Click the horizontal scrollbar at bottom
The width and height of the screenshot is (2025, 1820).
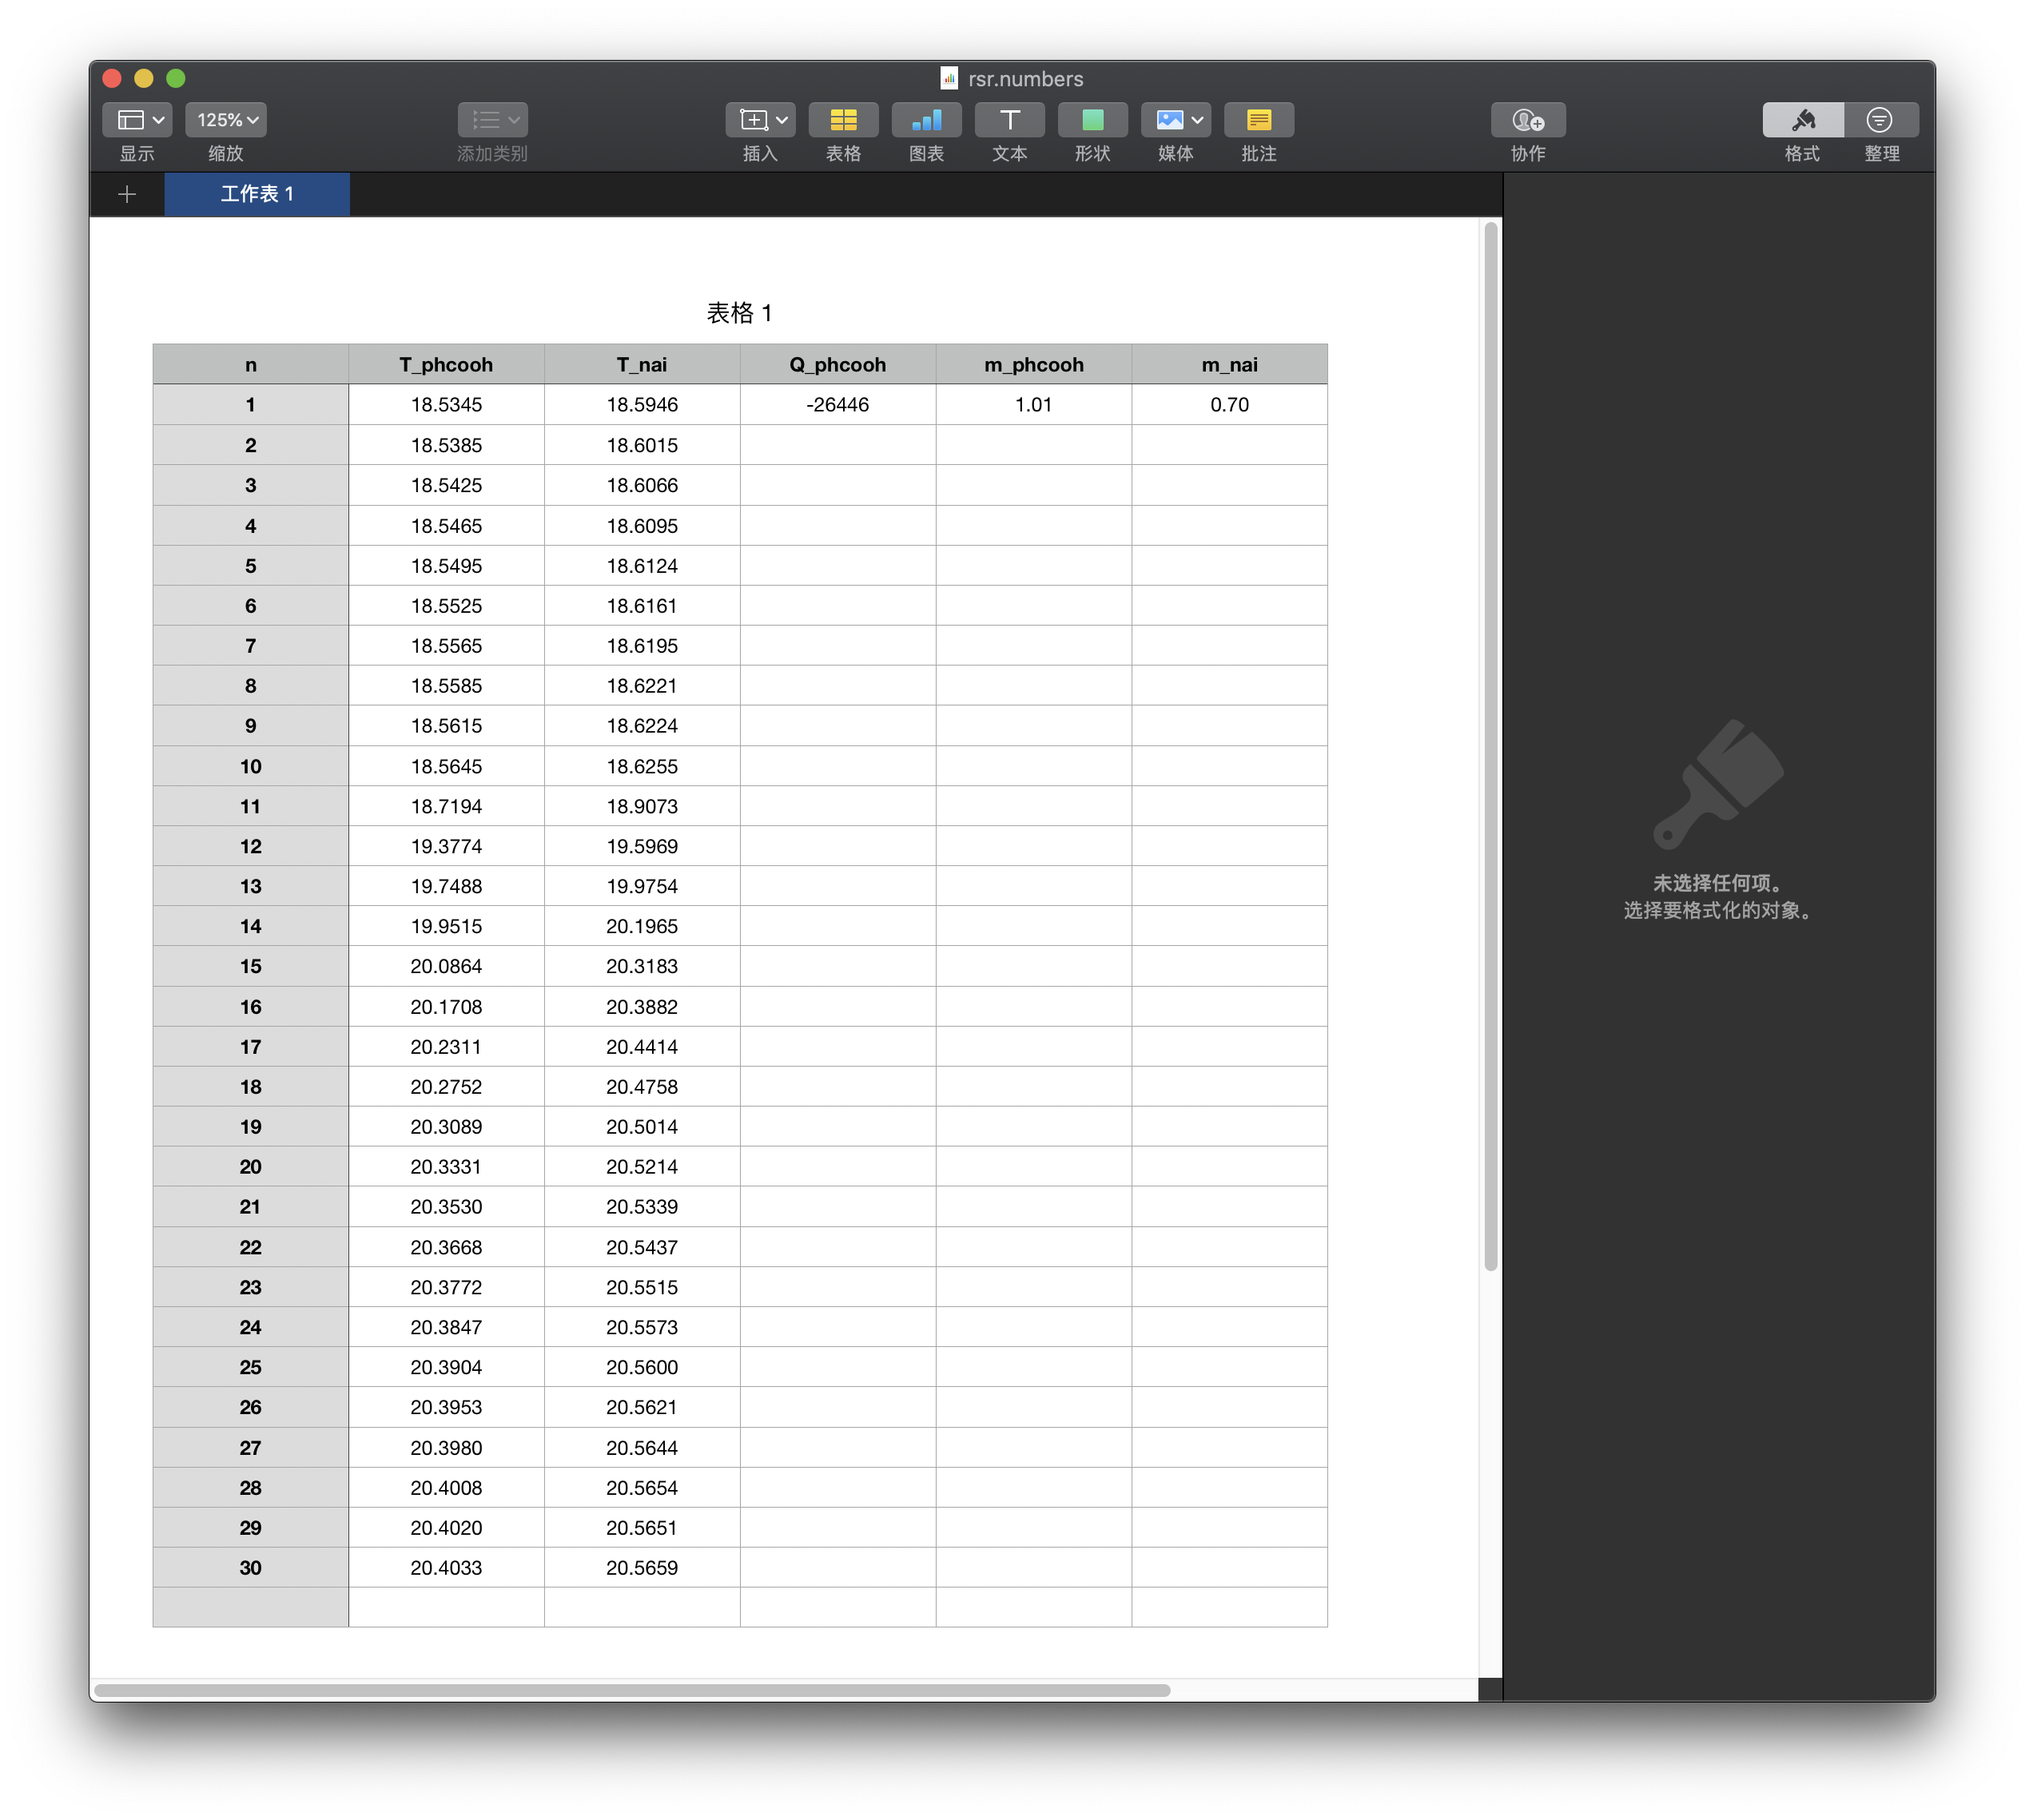[x=632, y=1690]
